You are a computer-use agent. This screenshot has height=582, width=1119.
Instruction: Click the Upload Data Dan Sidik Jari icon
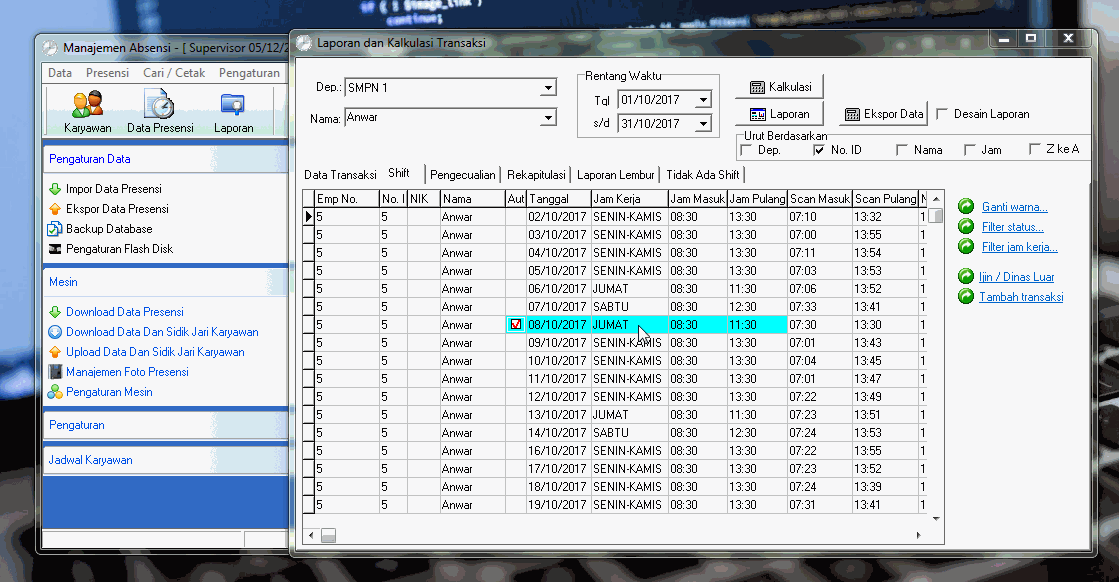(x=55, y=352)
